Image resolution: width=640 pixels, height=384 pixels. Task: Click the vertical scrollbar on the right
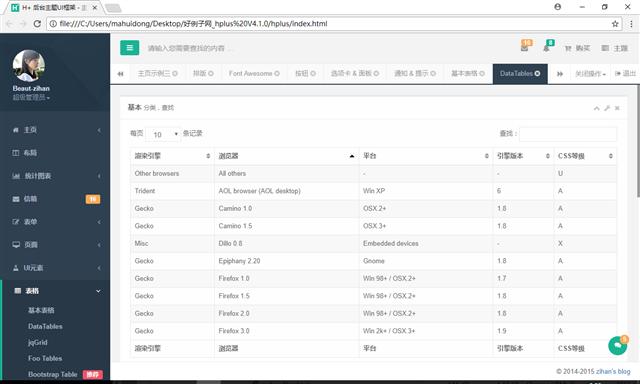tap(637, 141)
